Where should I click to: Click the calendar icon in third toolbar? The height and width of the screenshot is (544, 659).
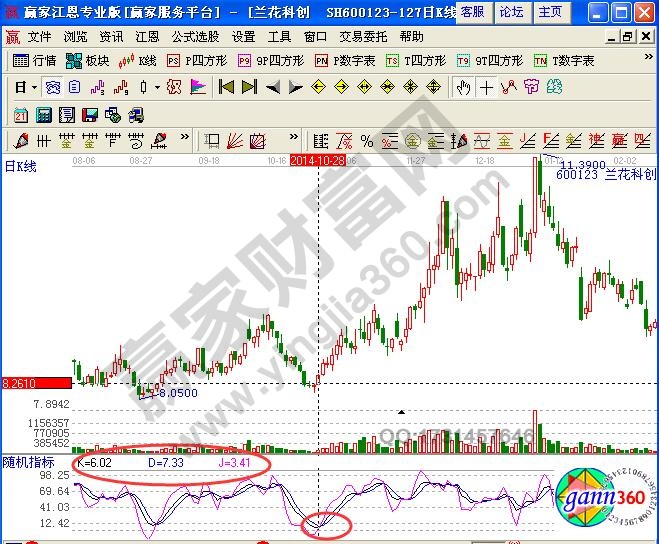(21, 114)
